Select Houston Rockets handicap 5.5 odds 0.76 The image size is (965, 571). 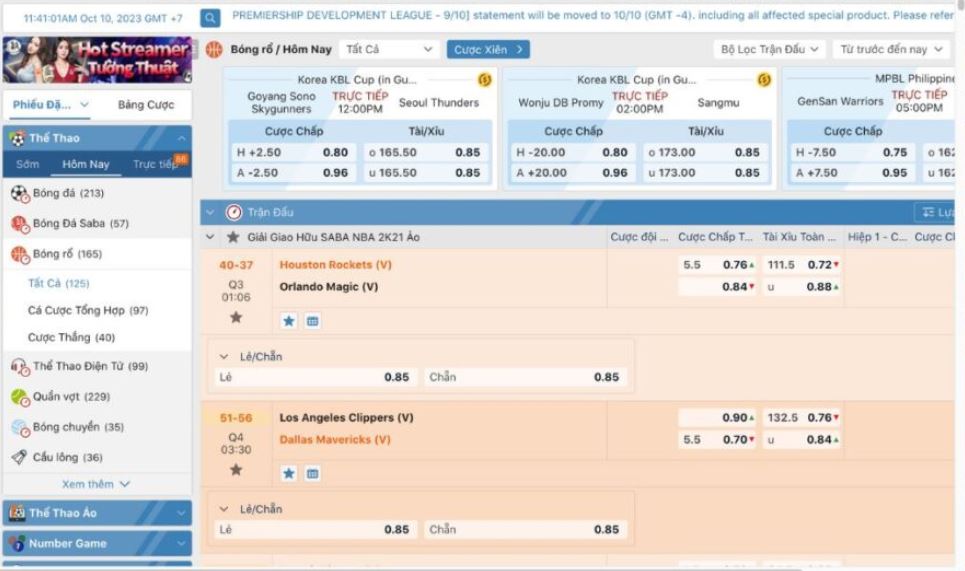click(718, 265)
